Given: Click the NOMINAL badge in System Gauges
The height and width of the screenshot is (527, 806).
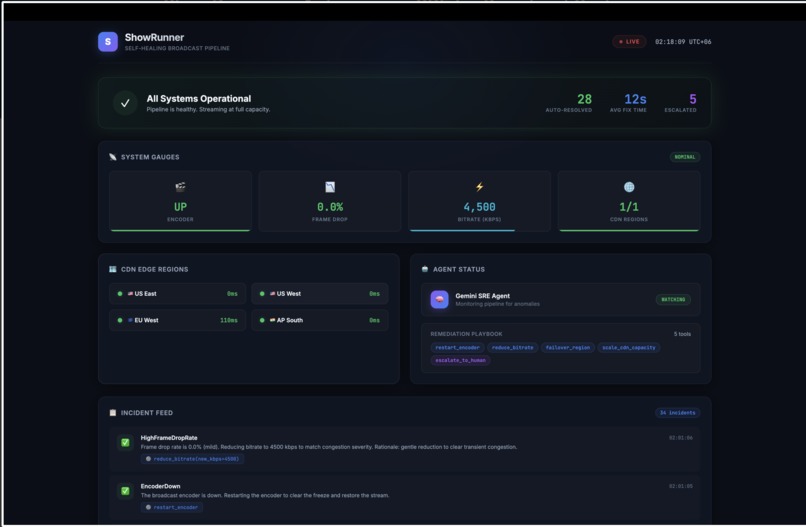Looking at the screenshot, I should tap(685, 157).
